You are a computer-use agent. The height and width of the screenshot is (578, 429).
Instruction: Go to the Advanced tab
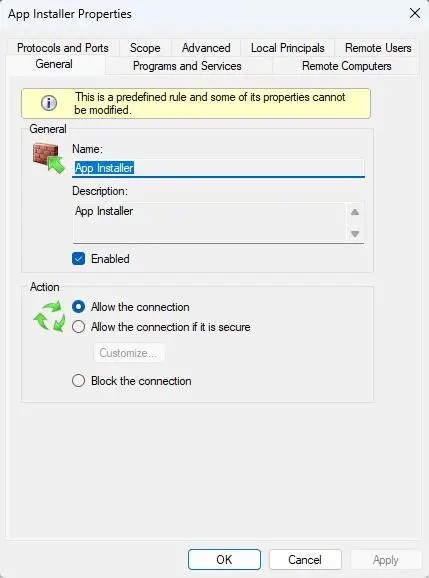(206, 48)
